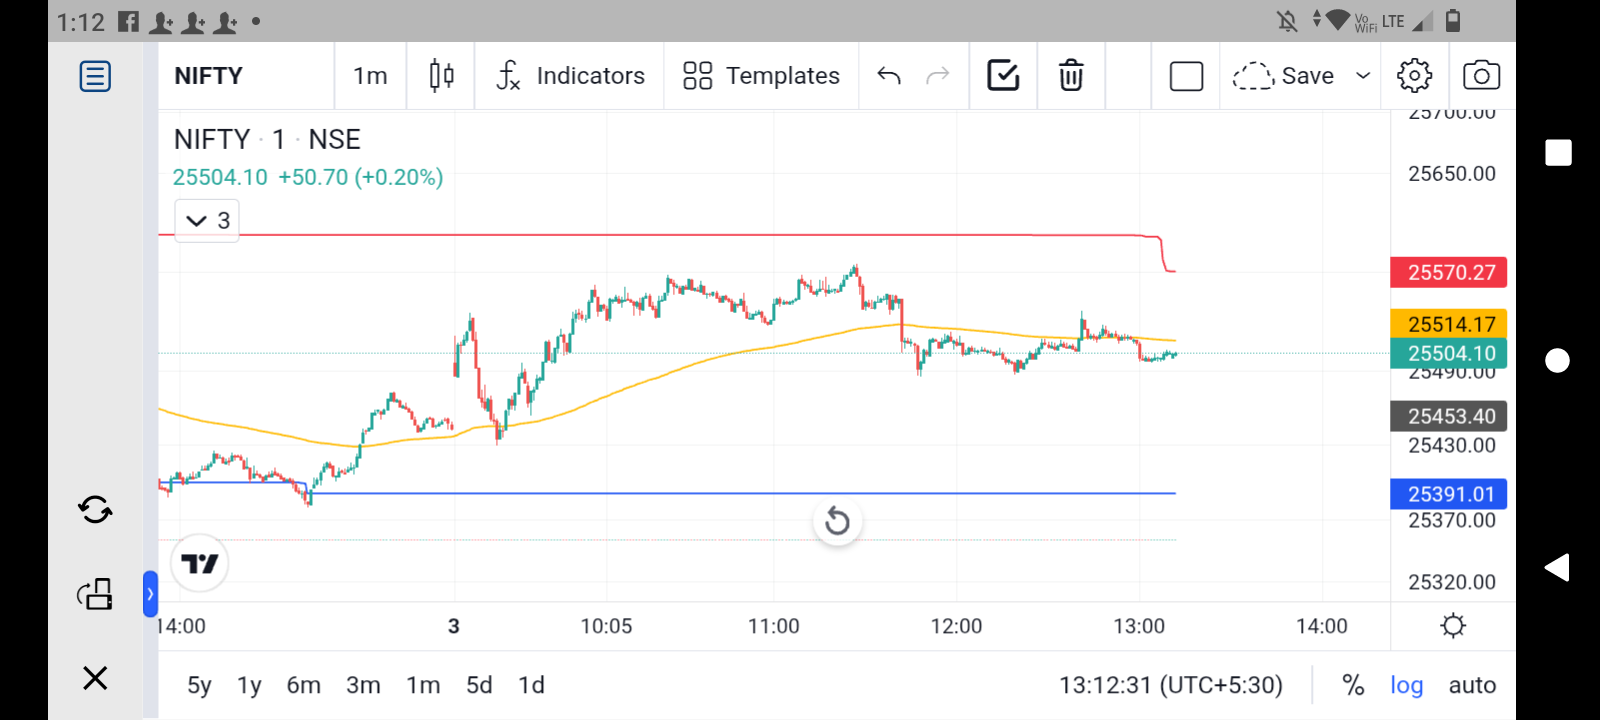Click the gray 25453.40 price label
The height and width of the screenshot is (720, 1600).
pyautogui.click(x=1449, y=416)
